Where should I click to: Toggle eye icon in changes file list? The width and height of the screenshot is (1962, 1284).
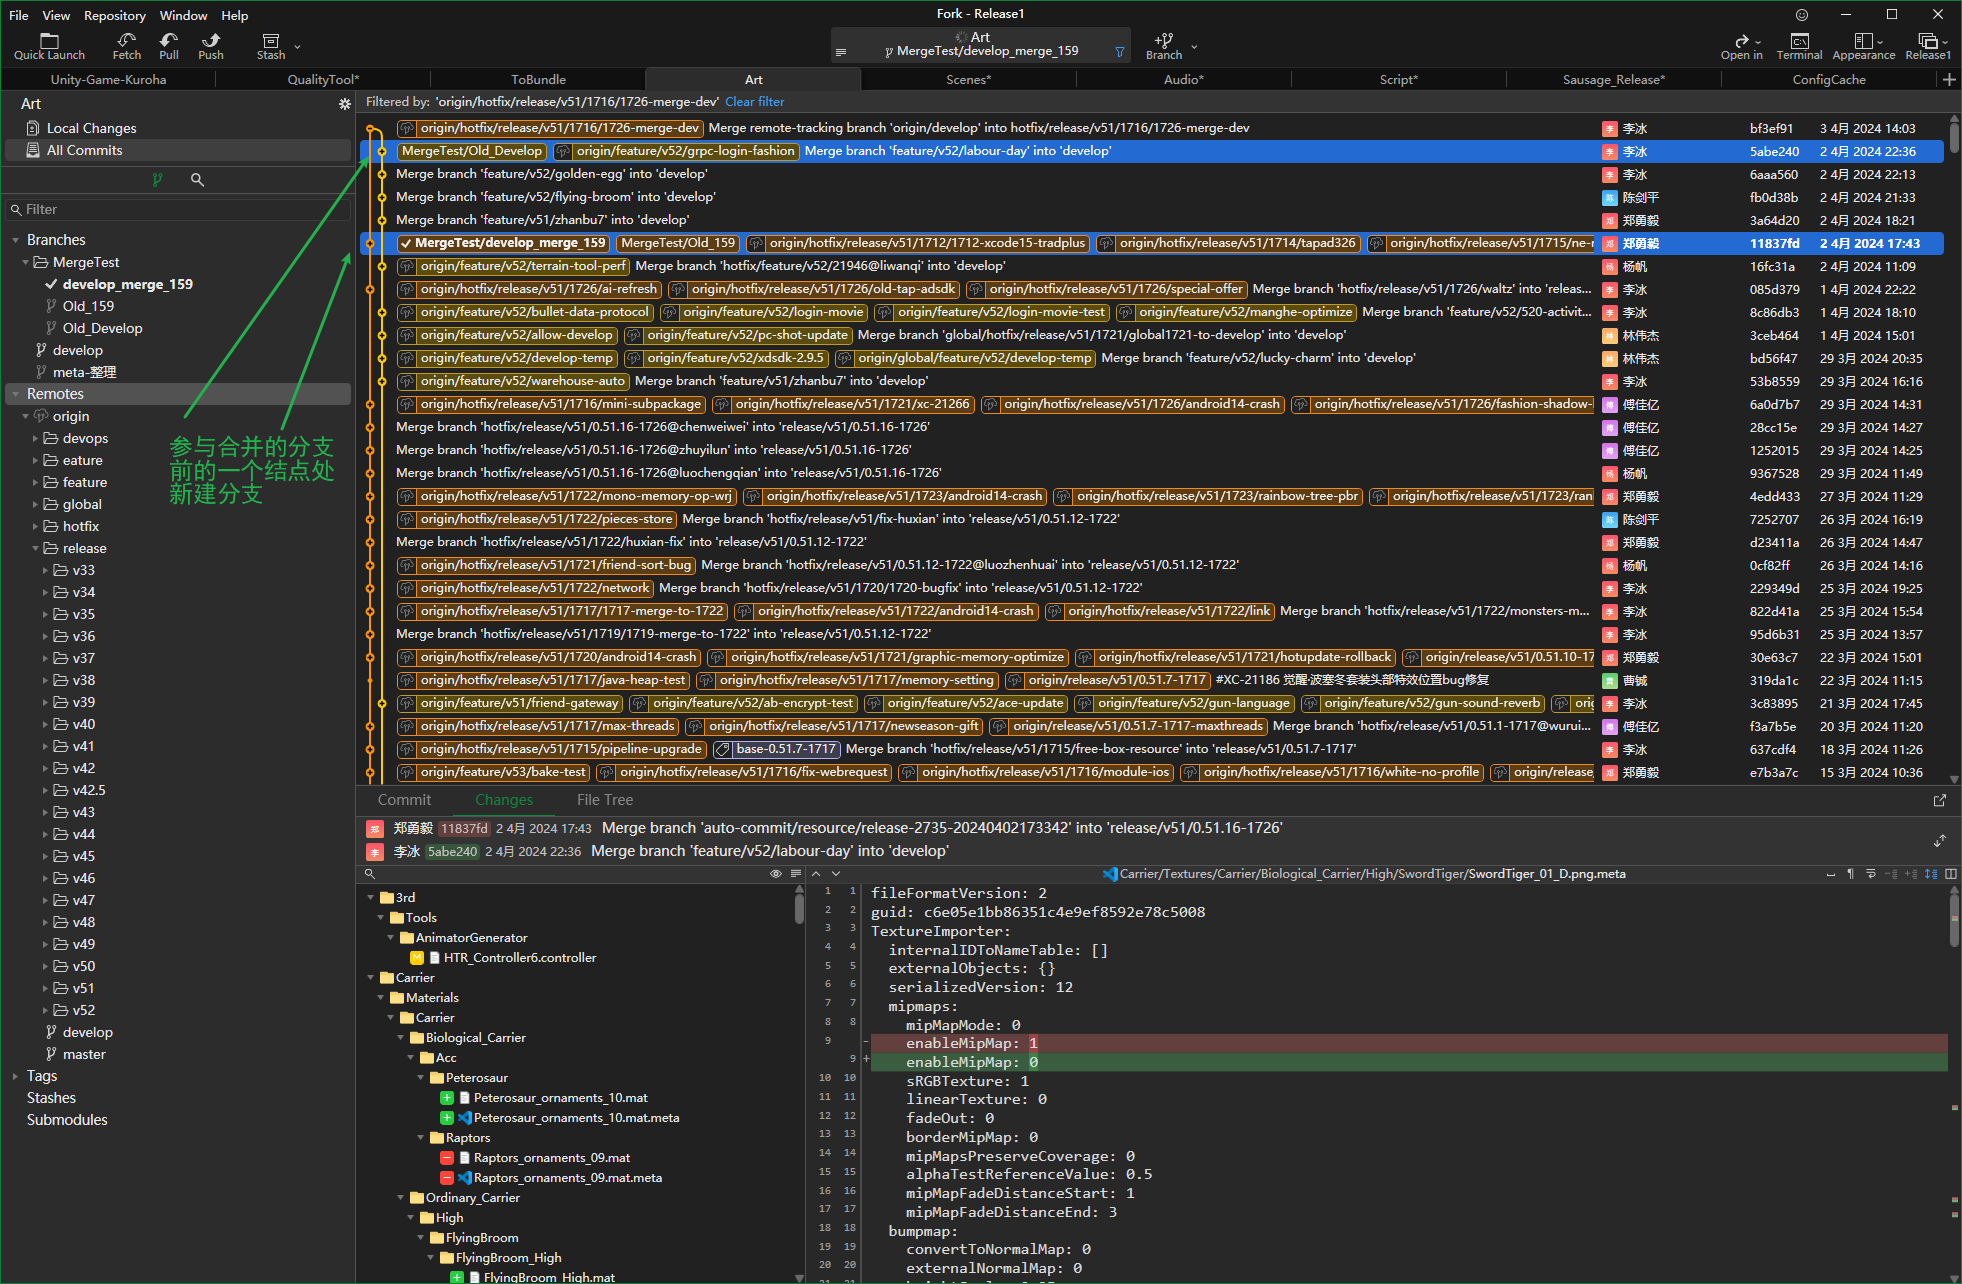775,874
